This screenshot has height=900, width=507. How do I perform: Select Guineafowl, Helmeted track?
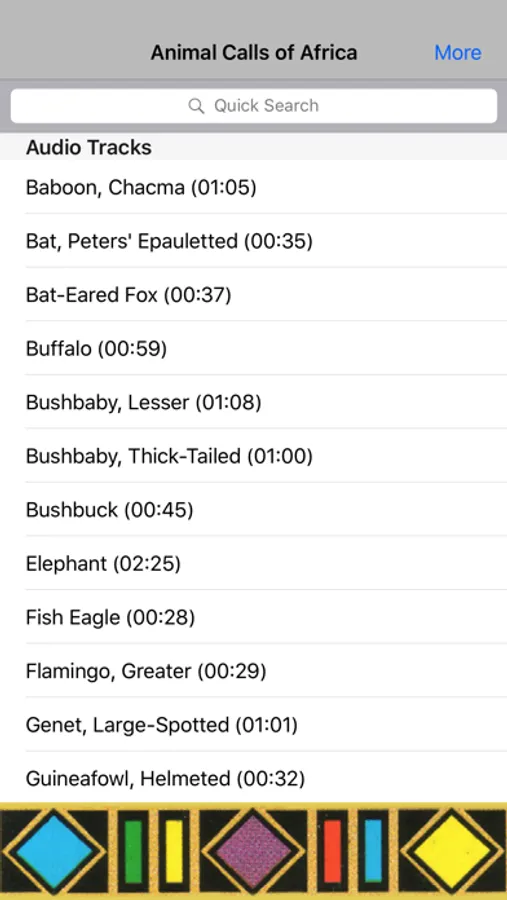click(x=253, y=778)
